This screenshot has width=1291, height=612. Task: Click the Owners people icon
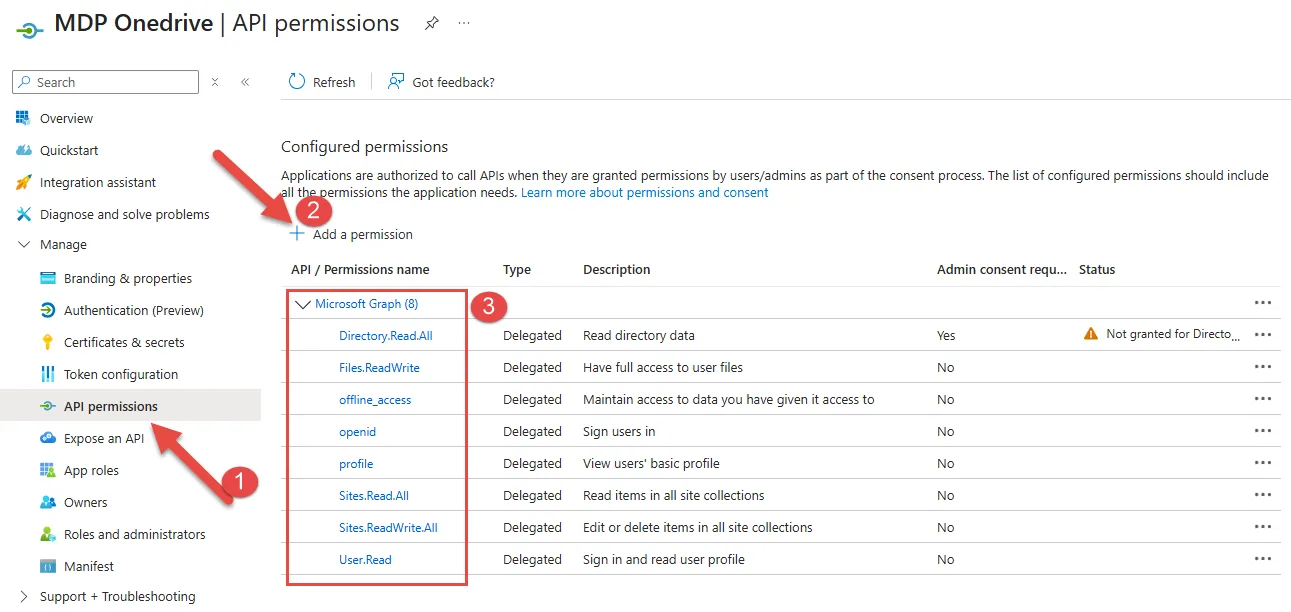click(47, 502)
